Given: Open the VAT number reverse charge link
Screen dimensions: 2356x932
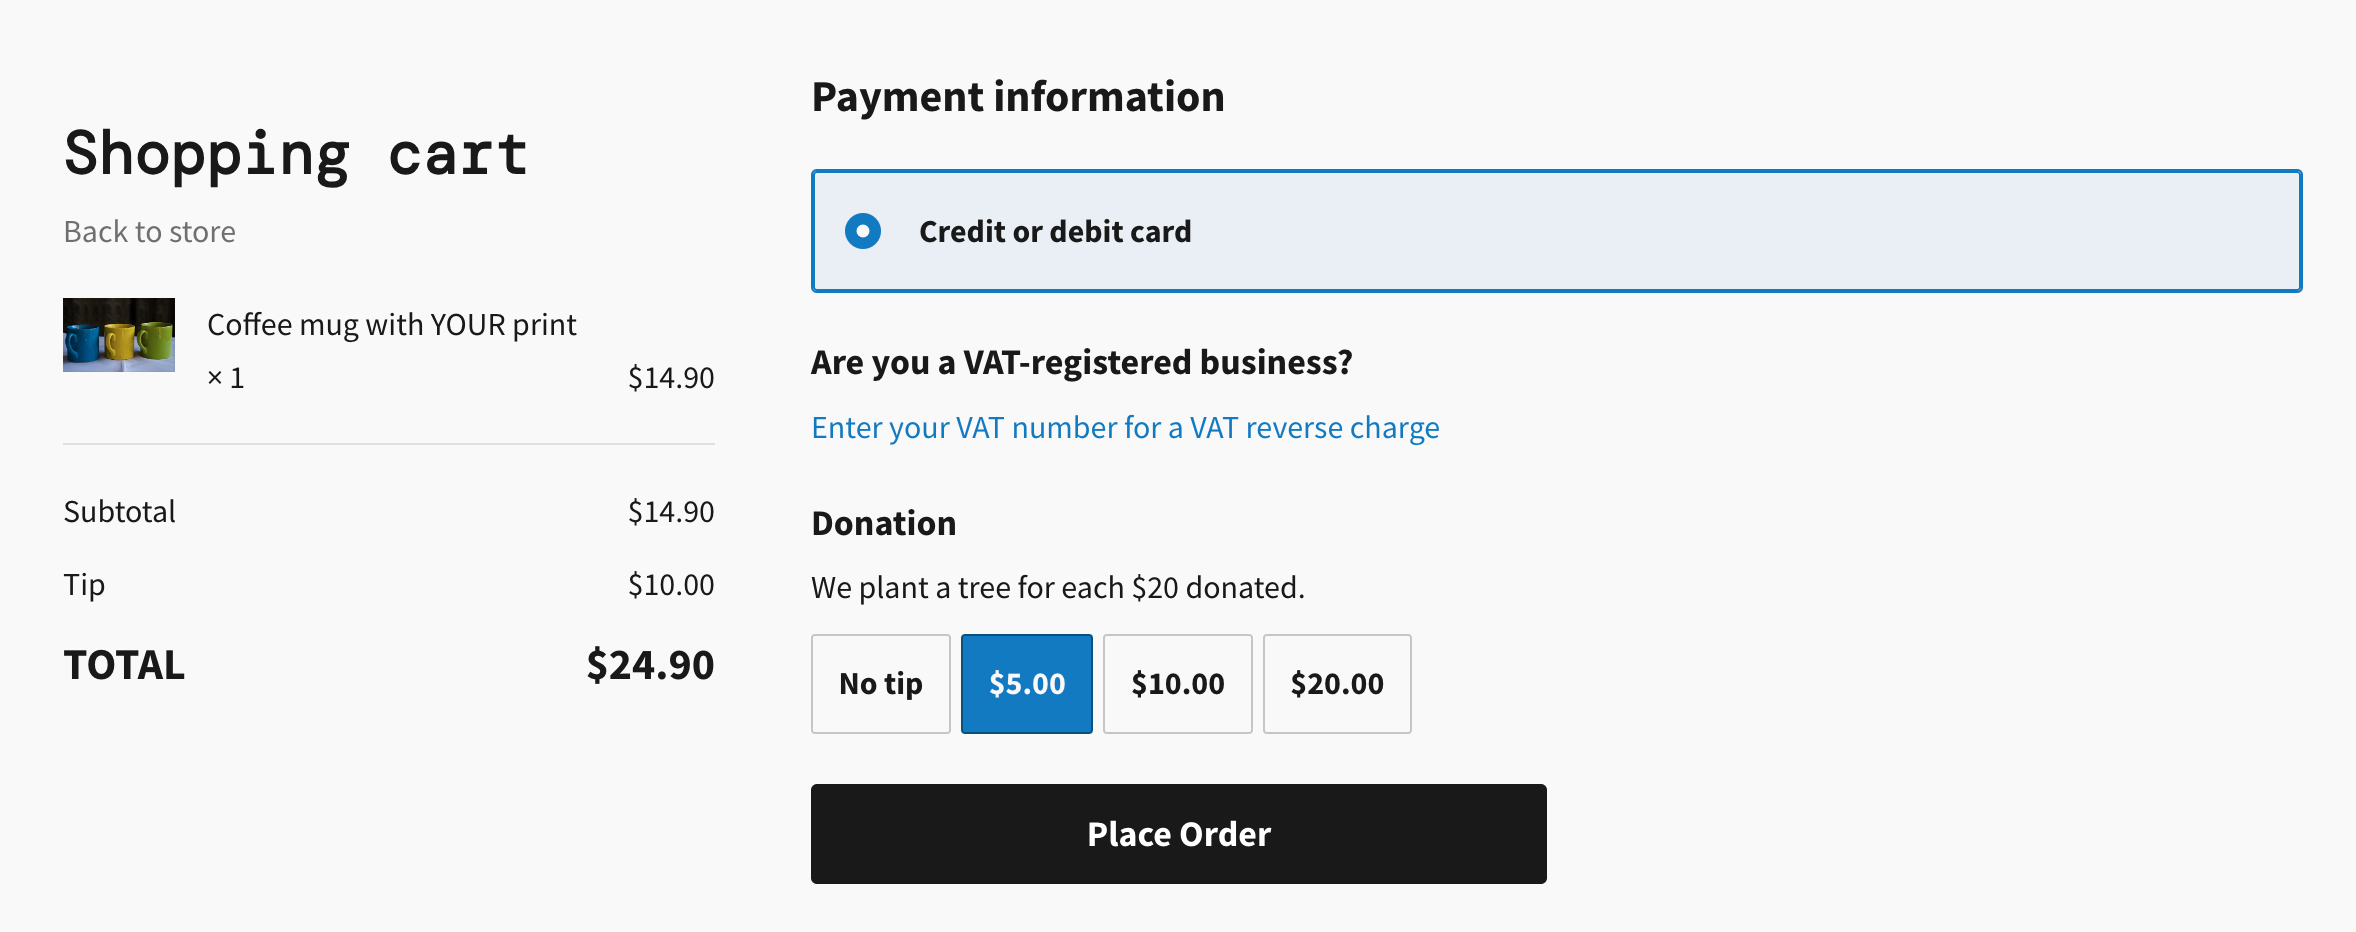Looking at the screenshot, I should 1125,428.
